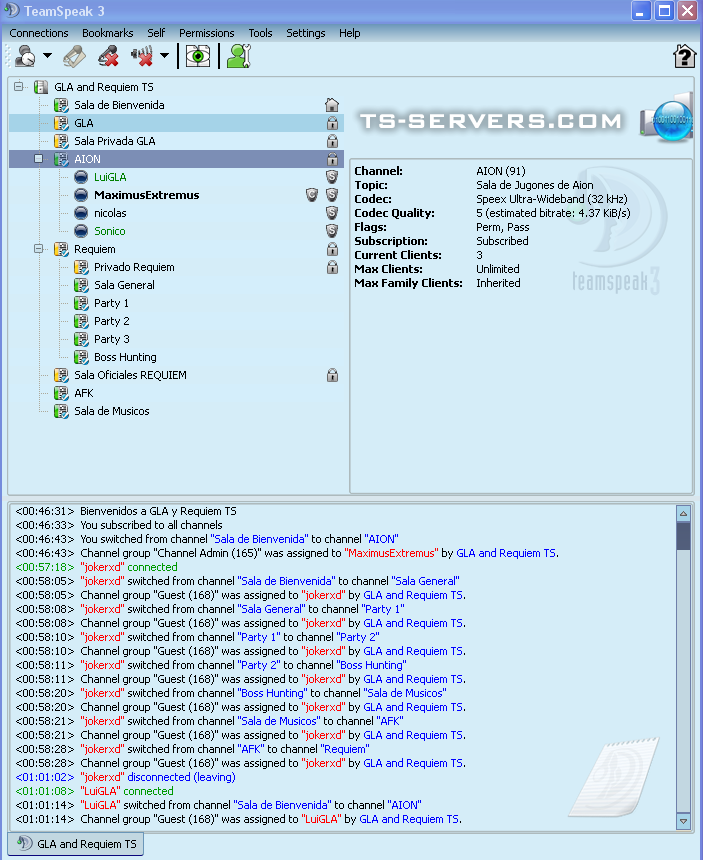Screen dimensions: 703x860
Task: Click the "MaximusExtremus" name in the chat log
Action: click(392, 553)
